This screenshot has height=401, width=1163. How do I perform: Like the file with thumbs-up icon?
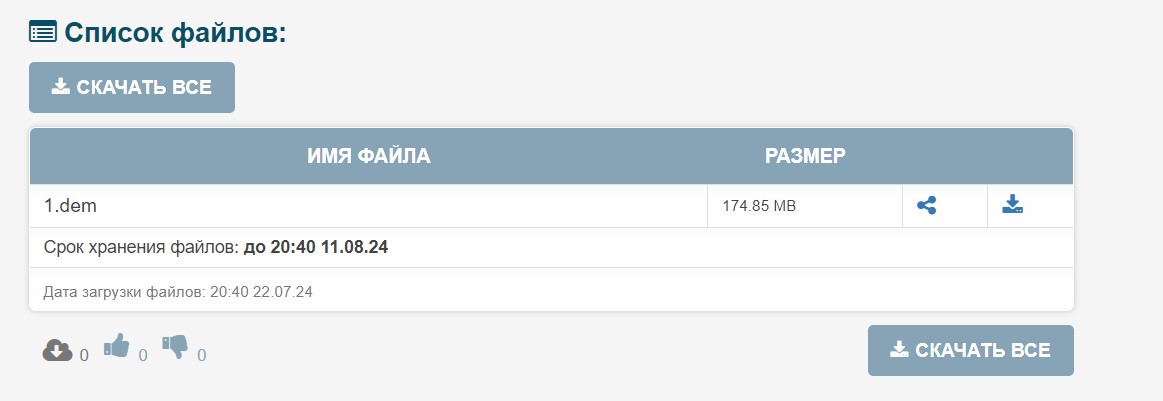click(x=117, y=347)
